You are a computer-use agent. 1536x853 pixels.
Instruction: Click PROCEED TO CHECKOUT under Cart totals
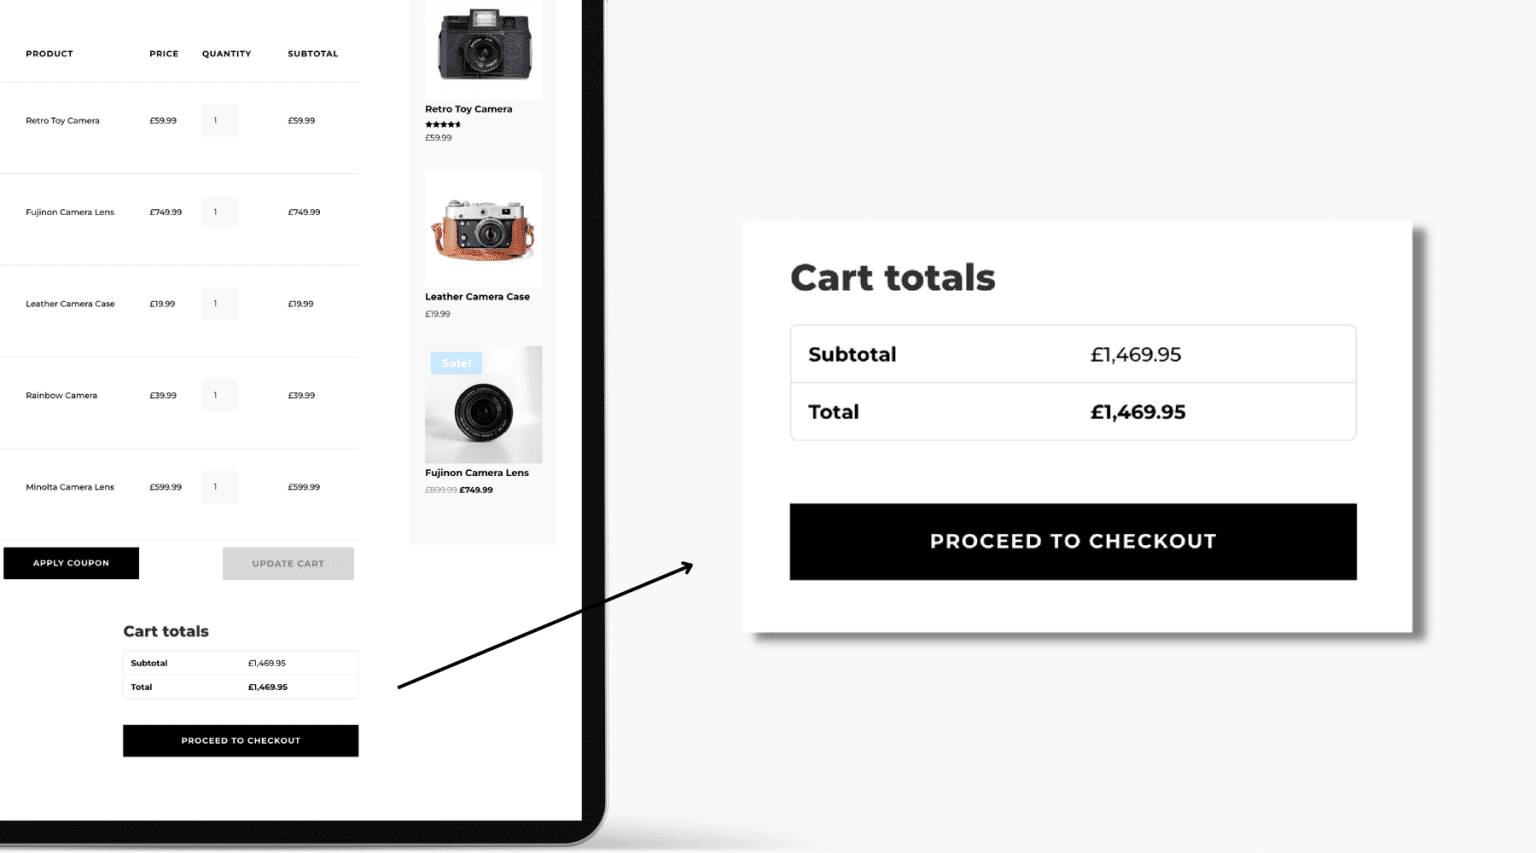pyautogui.click(x=240, y=740)
